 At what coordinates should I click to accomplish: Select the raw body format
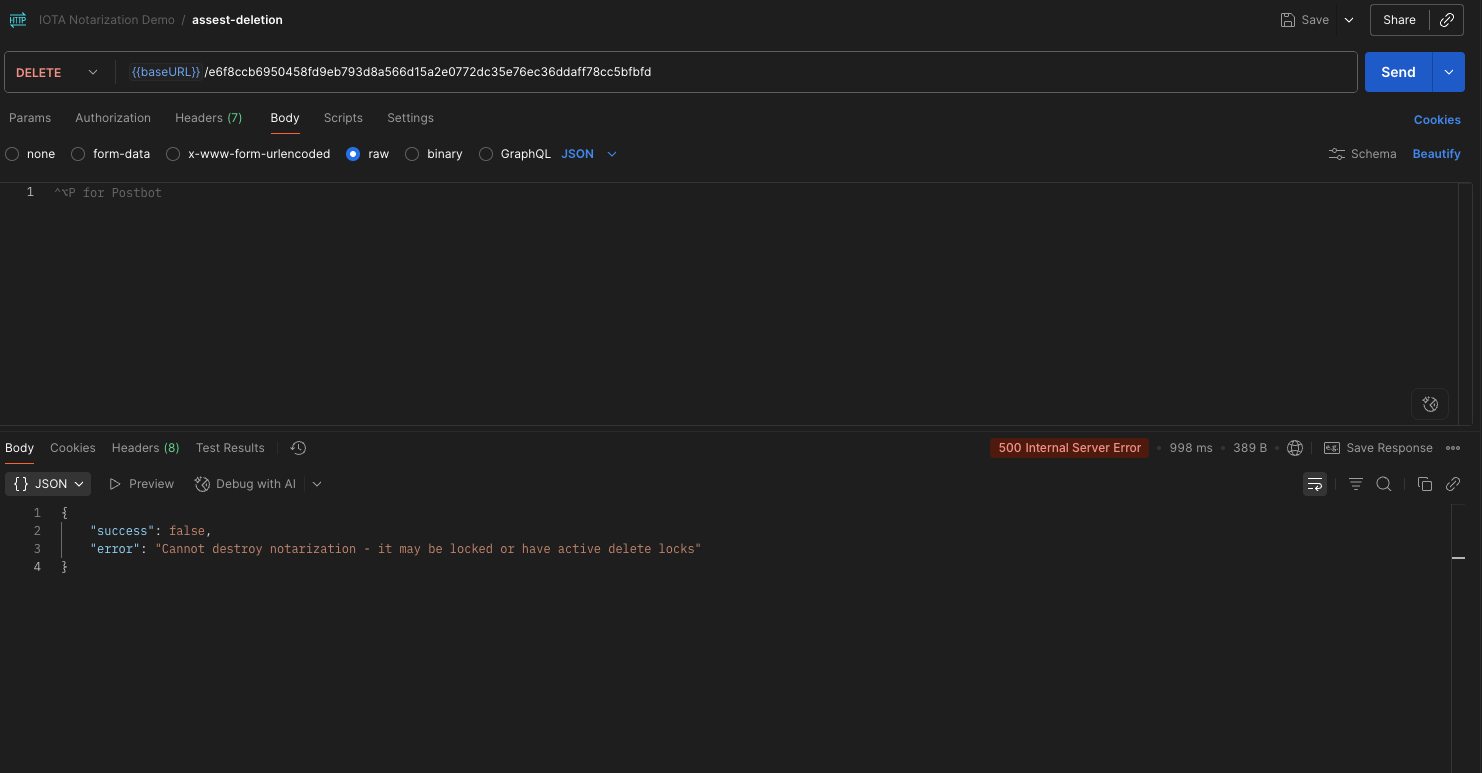point(354,153)
